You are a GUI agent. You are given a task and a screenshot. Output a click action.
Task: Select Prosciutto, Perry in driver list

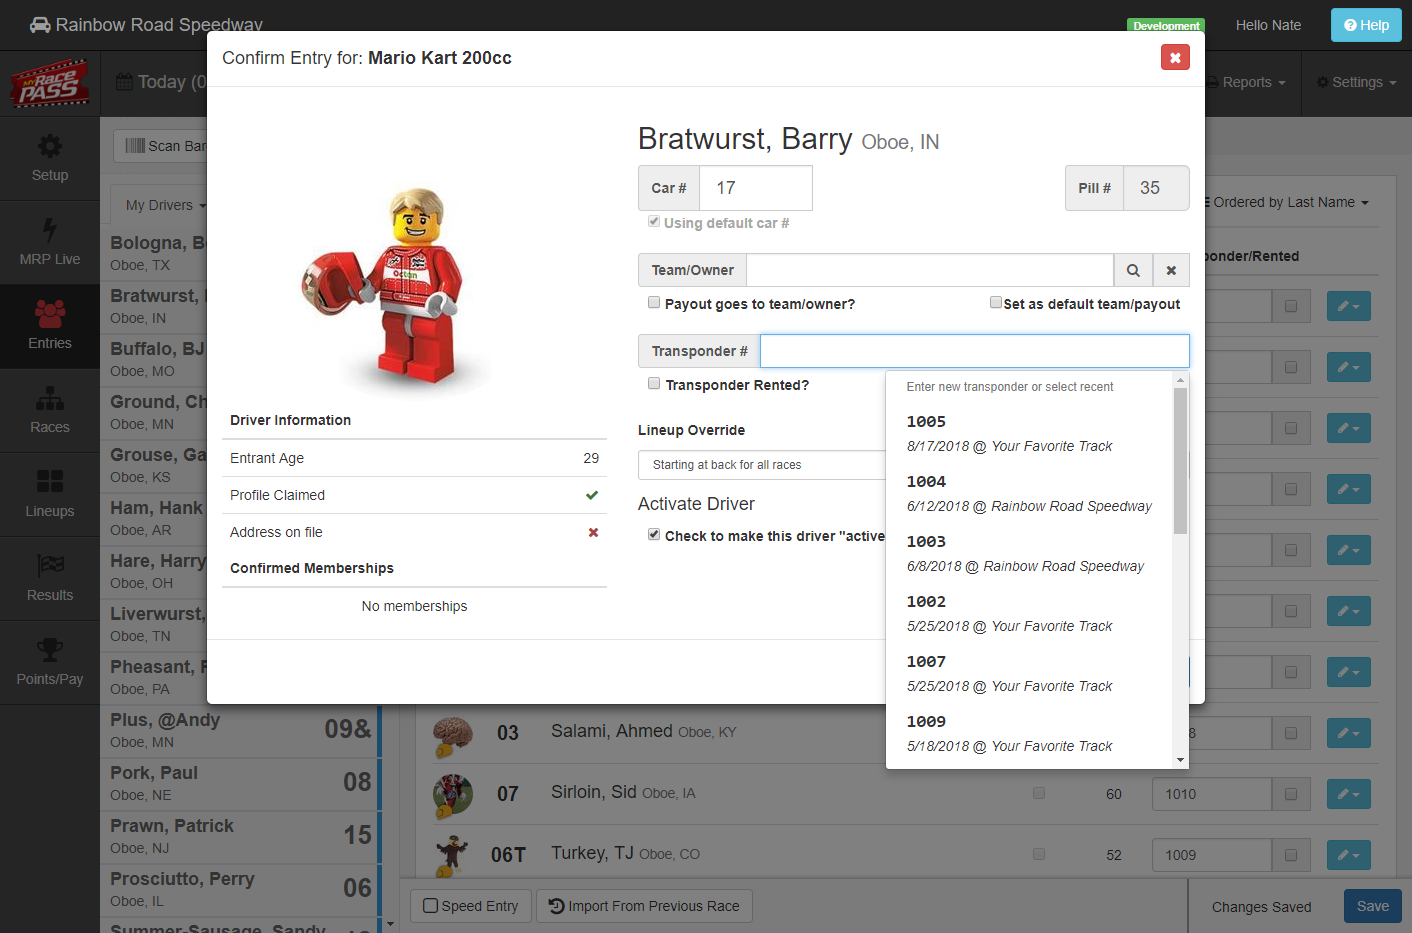[240, 889]
